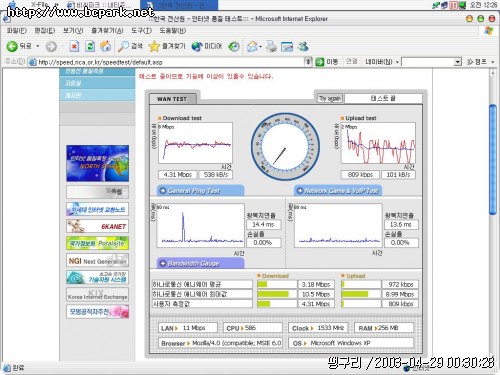
Task: Click the Refresh page icon
Action: point(90,46)
